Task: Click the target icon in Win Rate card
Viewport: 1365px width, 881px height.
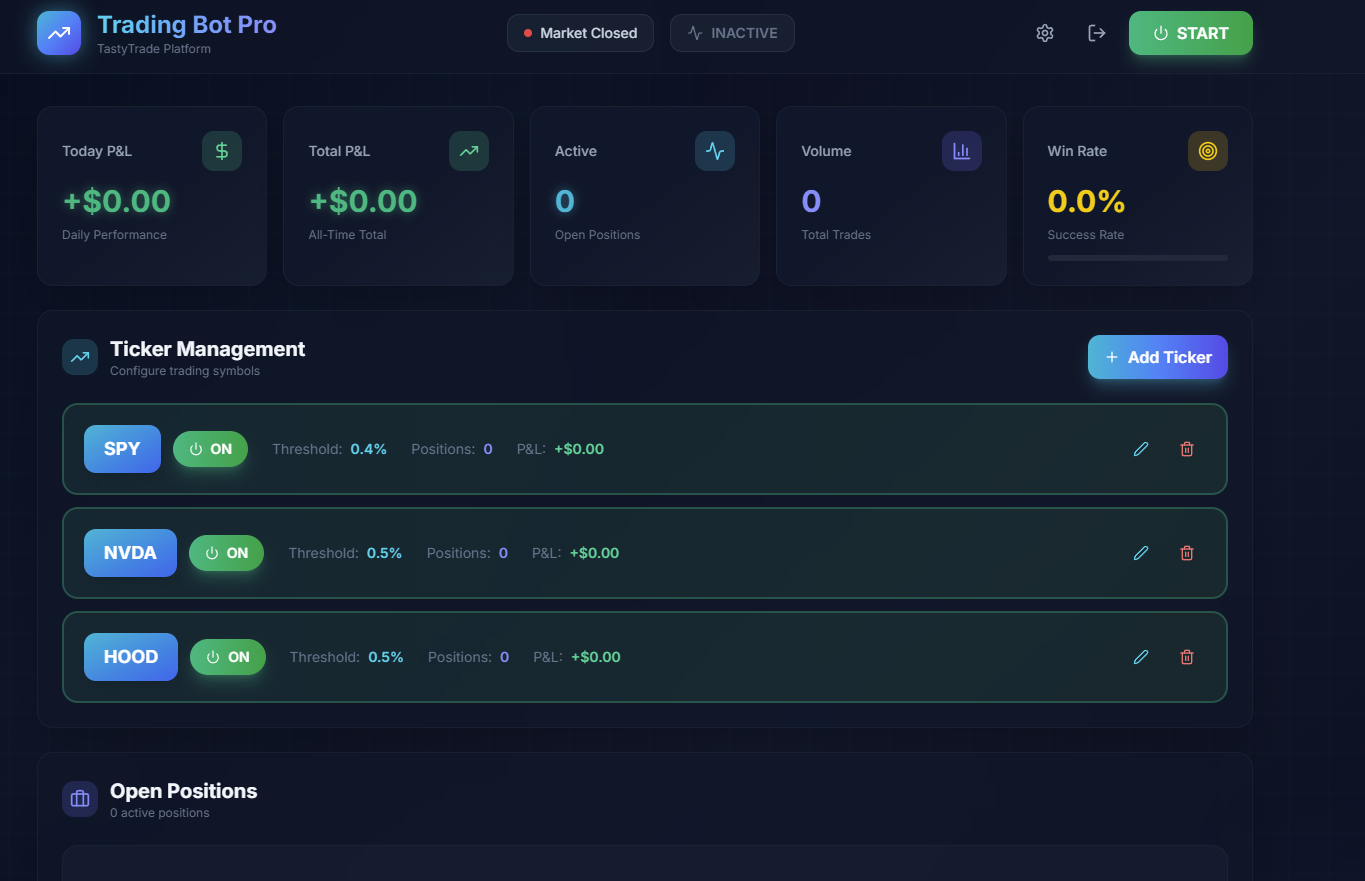Action: [1208, 151]
